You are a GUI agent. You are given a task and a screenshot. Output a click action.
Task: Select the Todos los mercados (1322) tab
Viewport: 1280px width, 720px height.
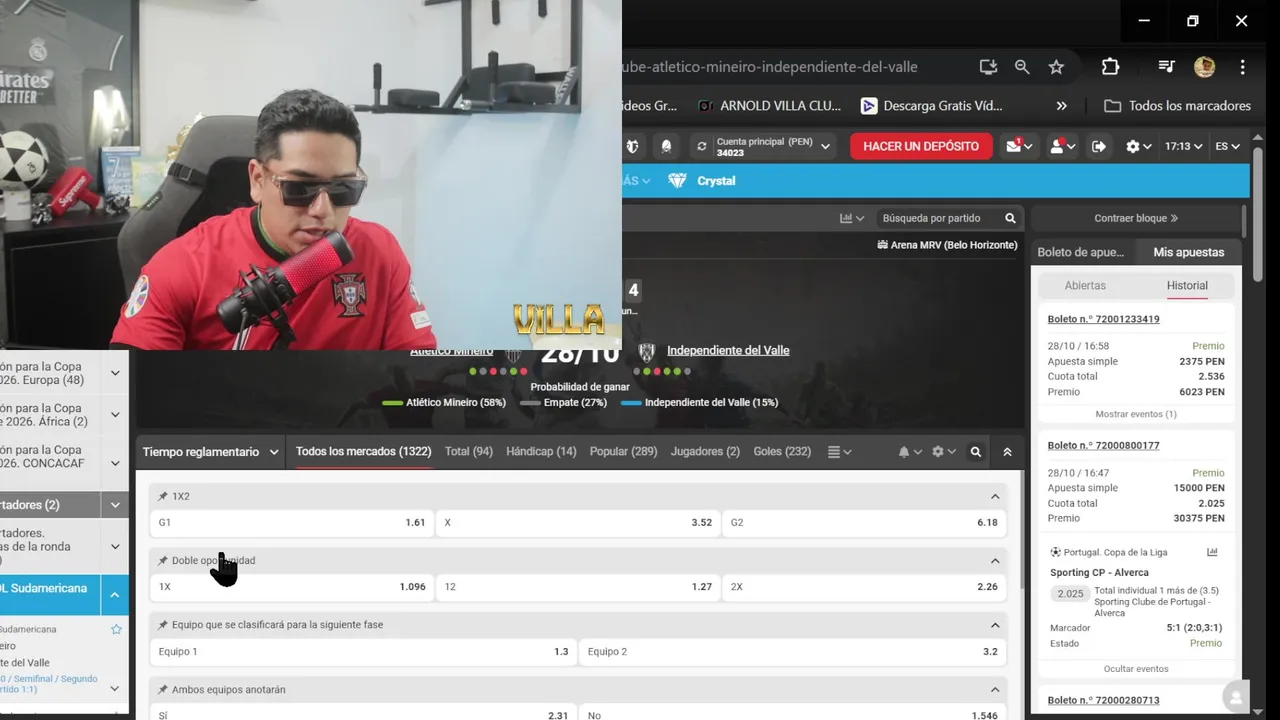click(364, 452)
